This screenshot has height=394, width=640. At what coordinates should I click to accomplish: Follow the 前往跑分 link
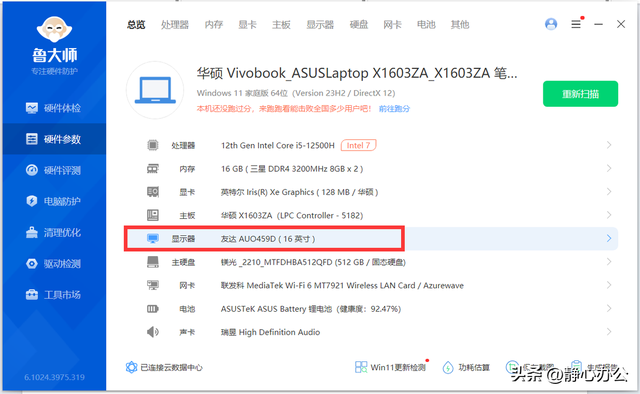pos(394,109)
